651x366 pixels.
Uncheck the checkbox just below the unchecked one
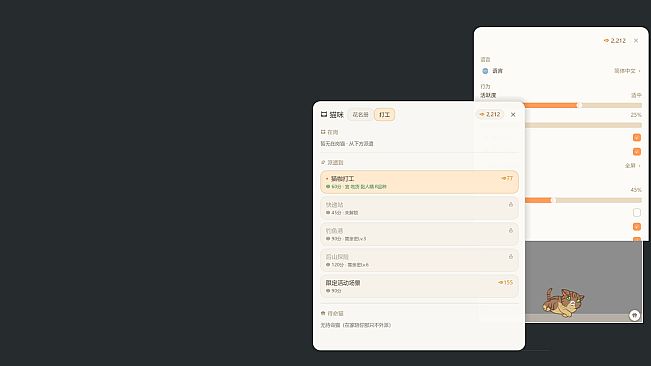click(x=636, y=227)
